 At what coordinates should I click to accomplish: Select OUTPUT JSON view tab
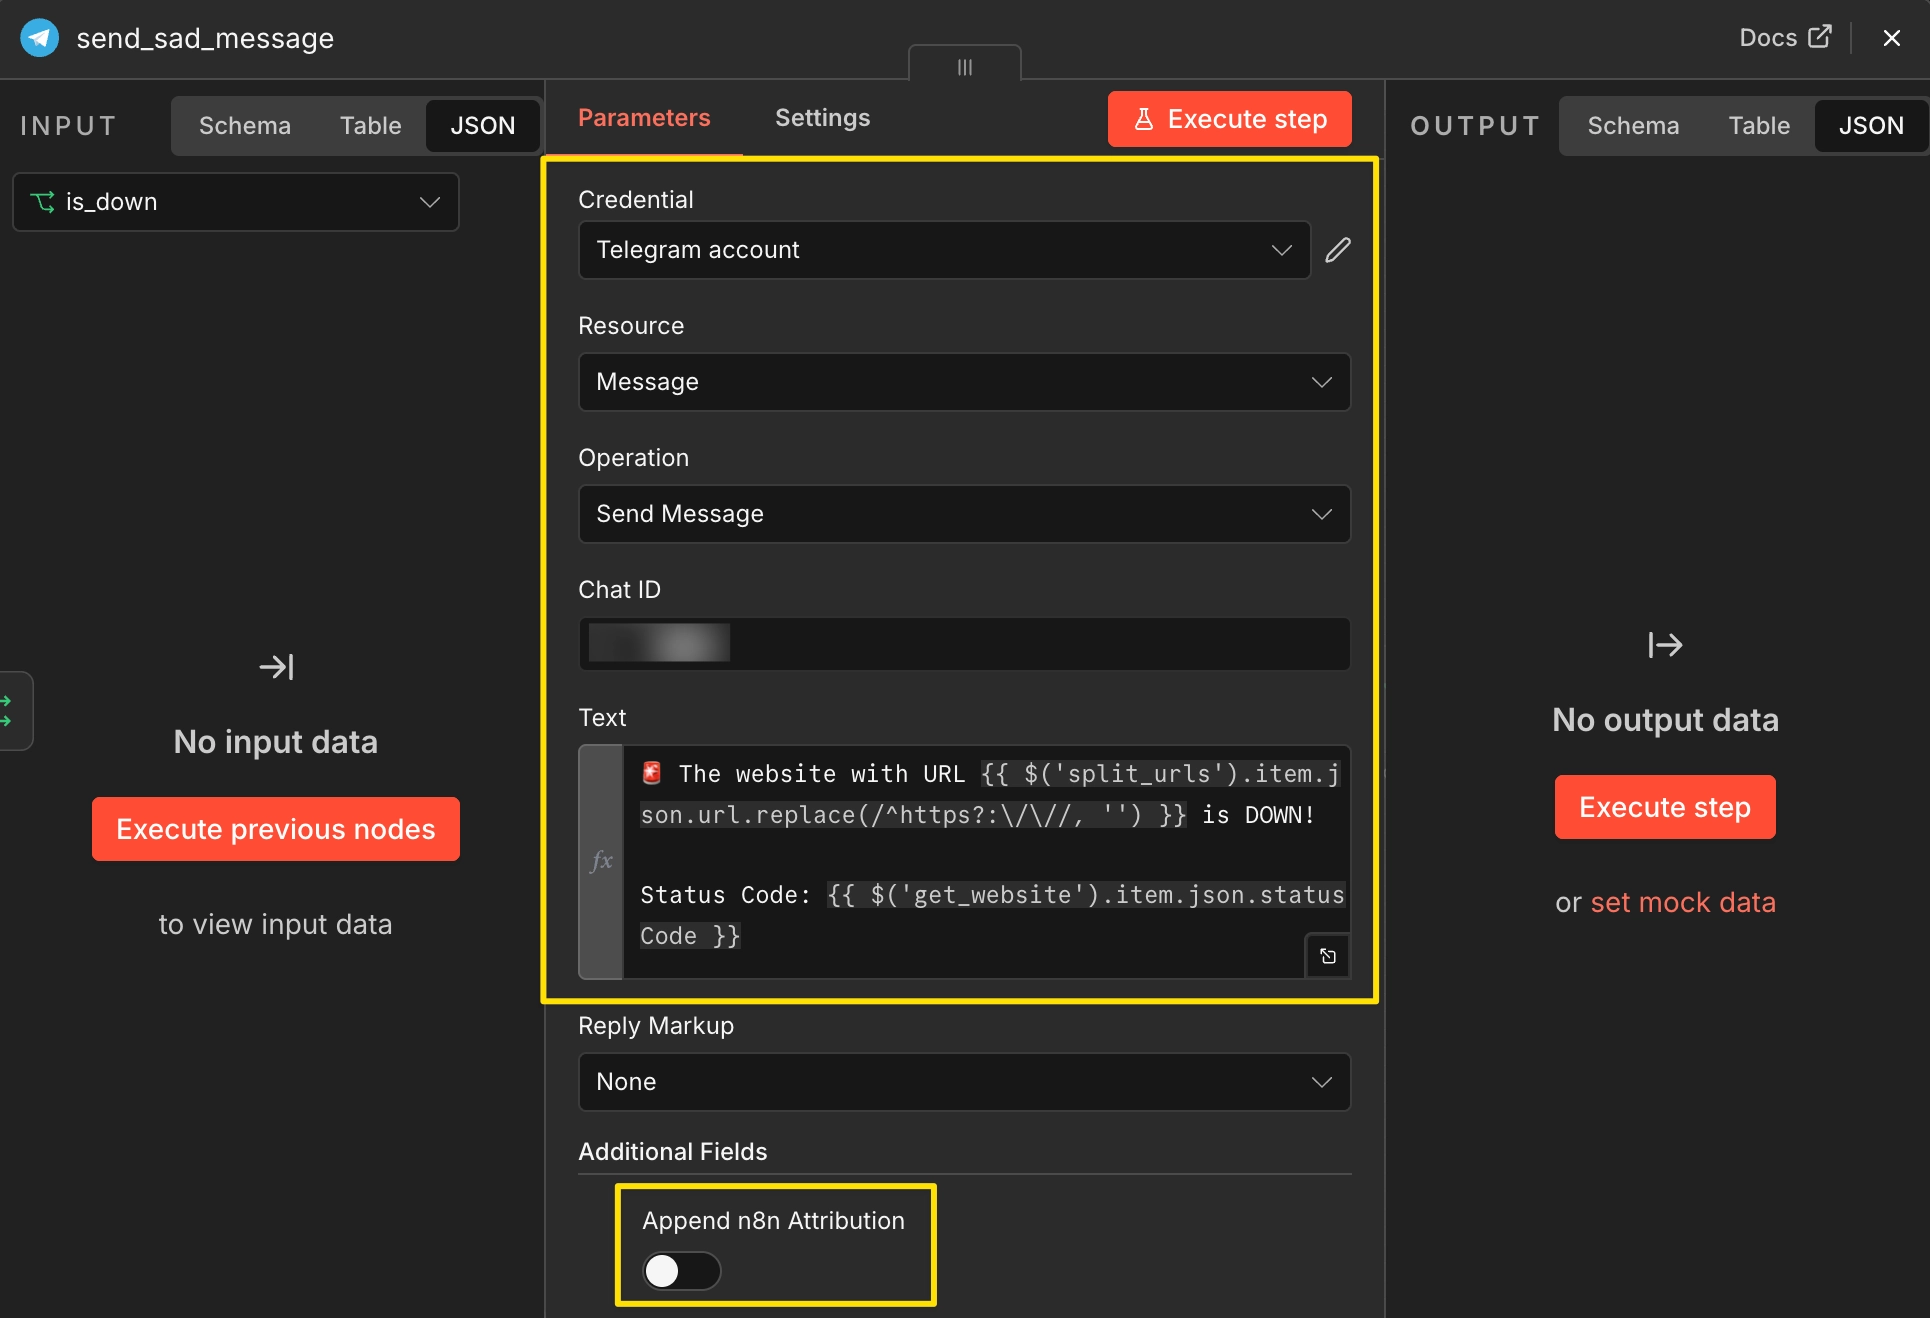(1871, 126)
